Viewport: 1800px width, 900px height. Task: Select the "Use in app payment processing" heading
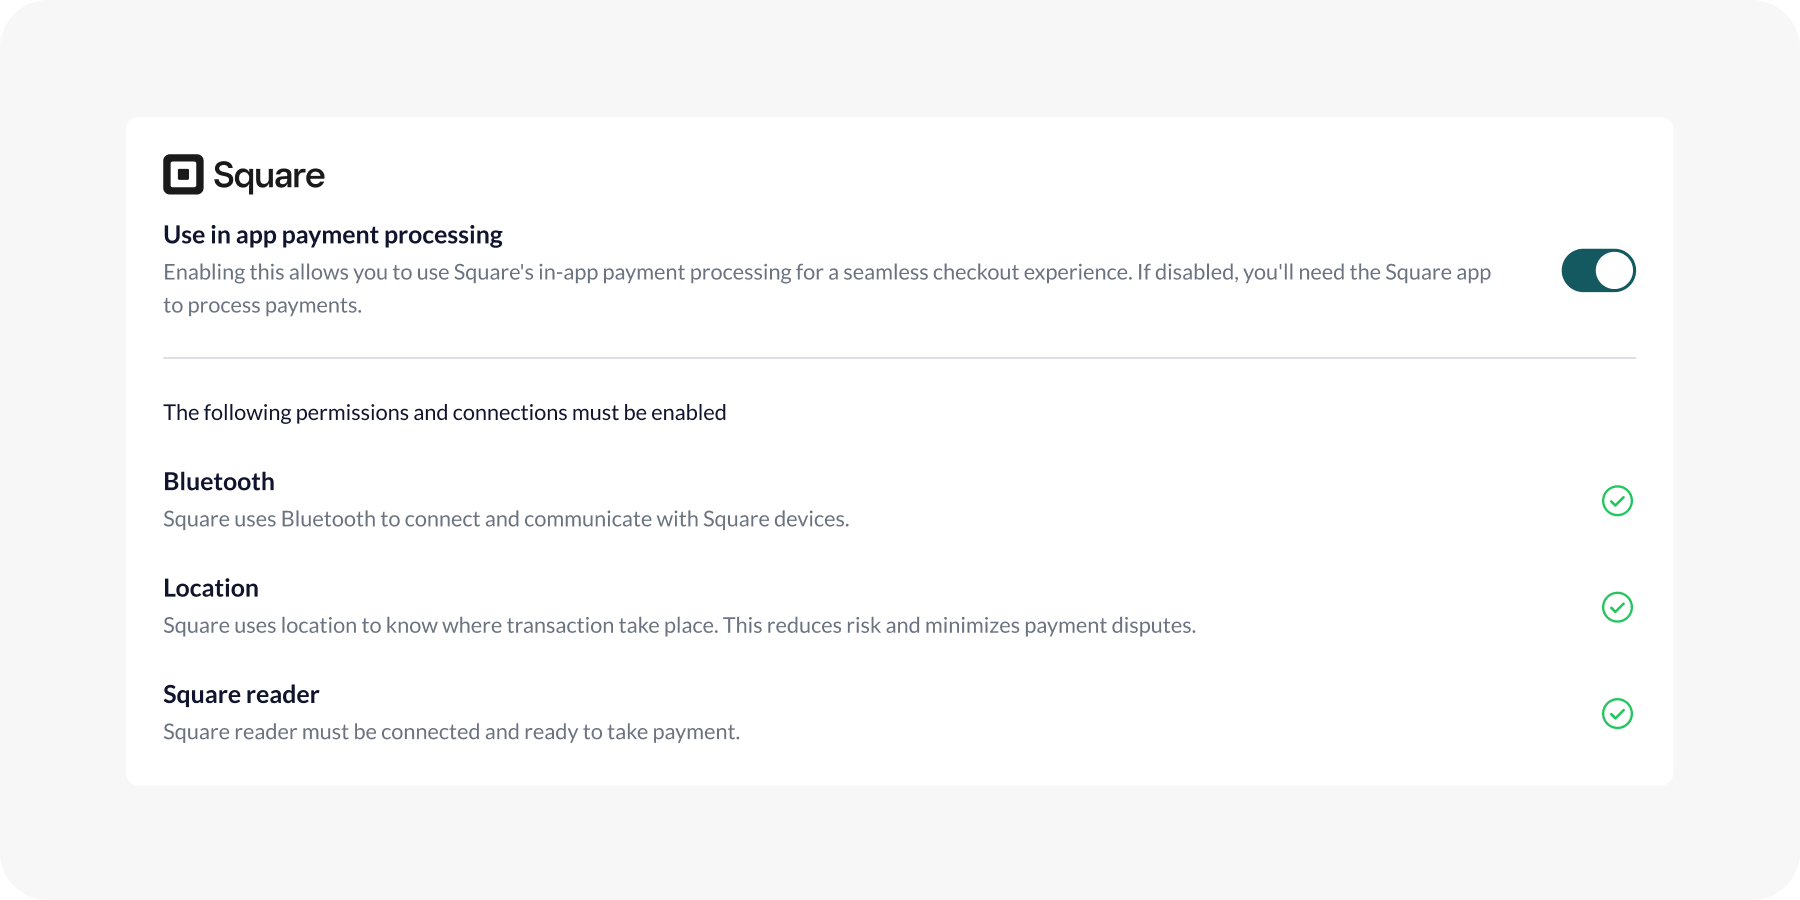[333, 235]
